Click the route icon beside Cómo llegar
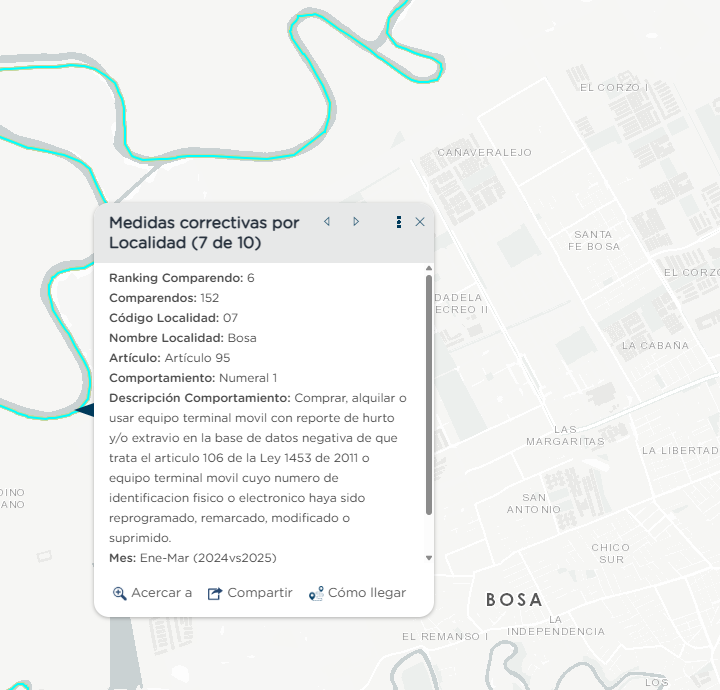720x690 pixels. 316,593
